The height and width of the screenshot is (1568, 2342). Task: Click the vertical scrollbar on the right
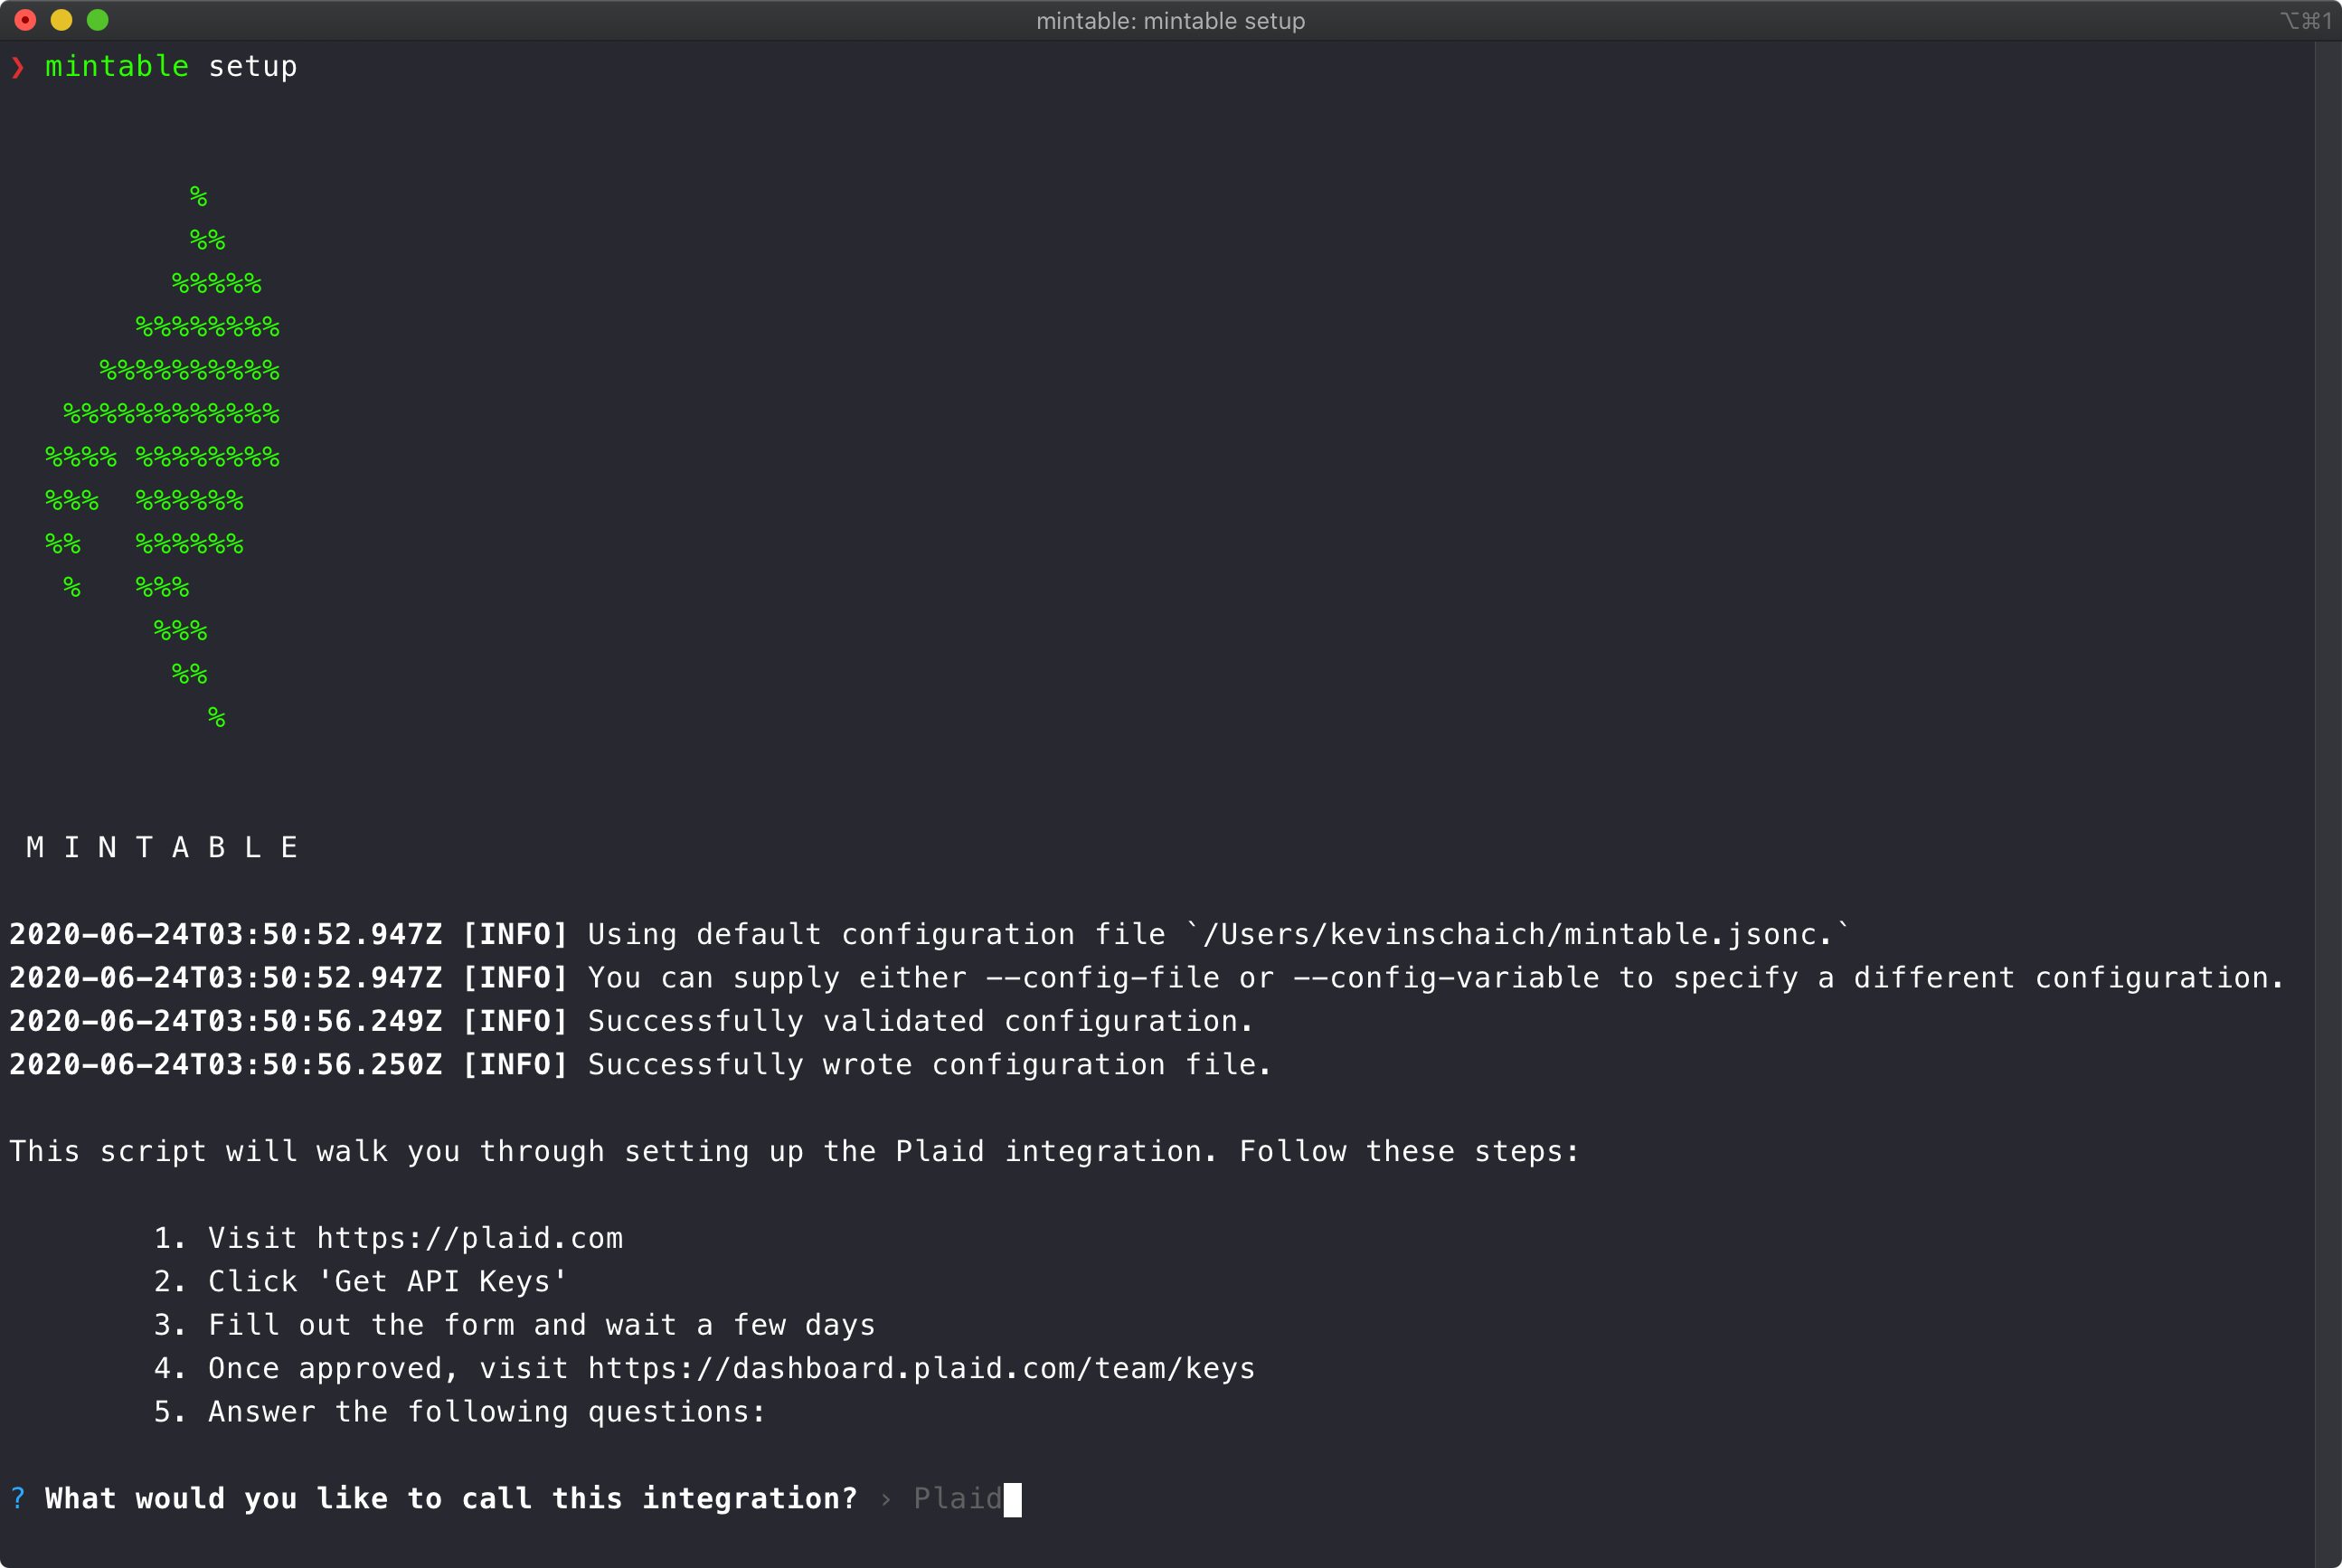click(2327, 800)
